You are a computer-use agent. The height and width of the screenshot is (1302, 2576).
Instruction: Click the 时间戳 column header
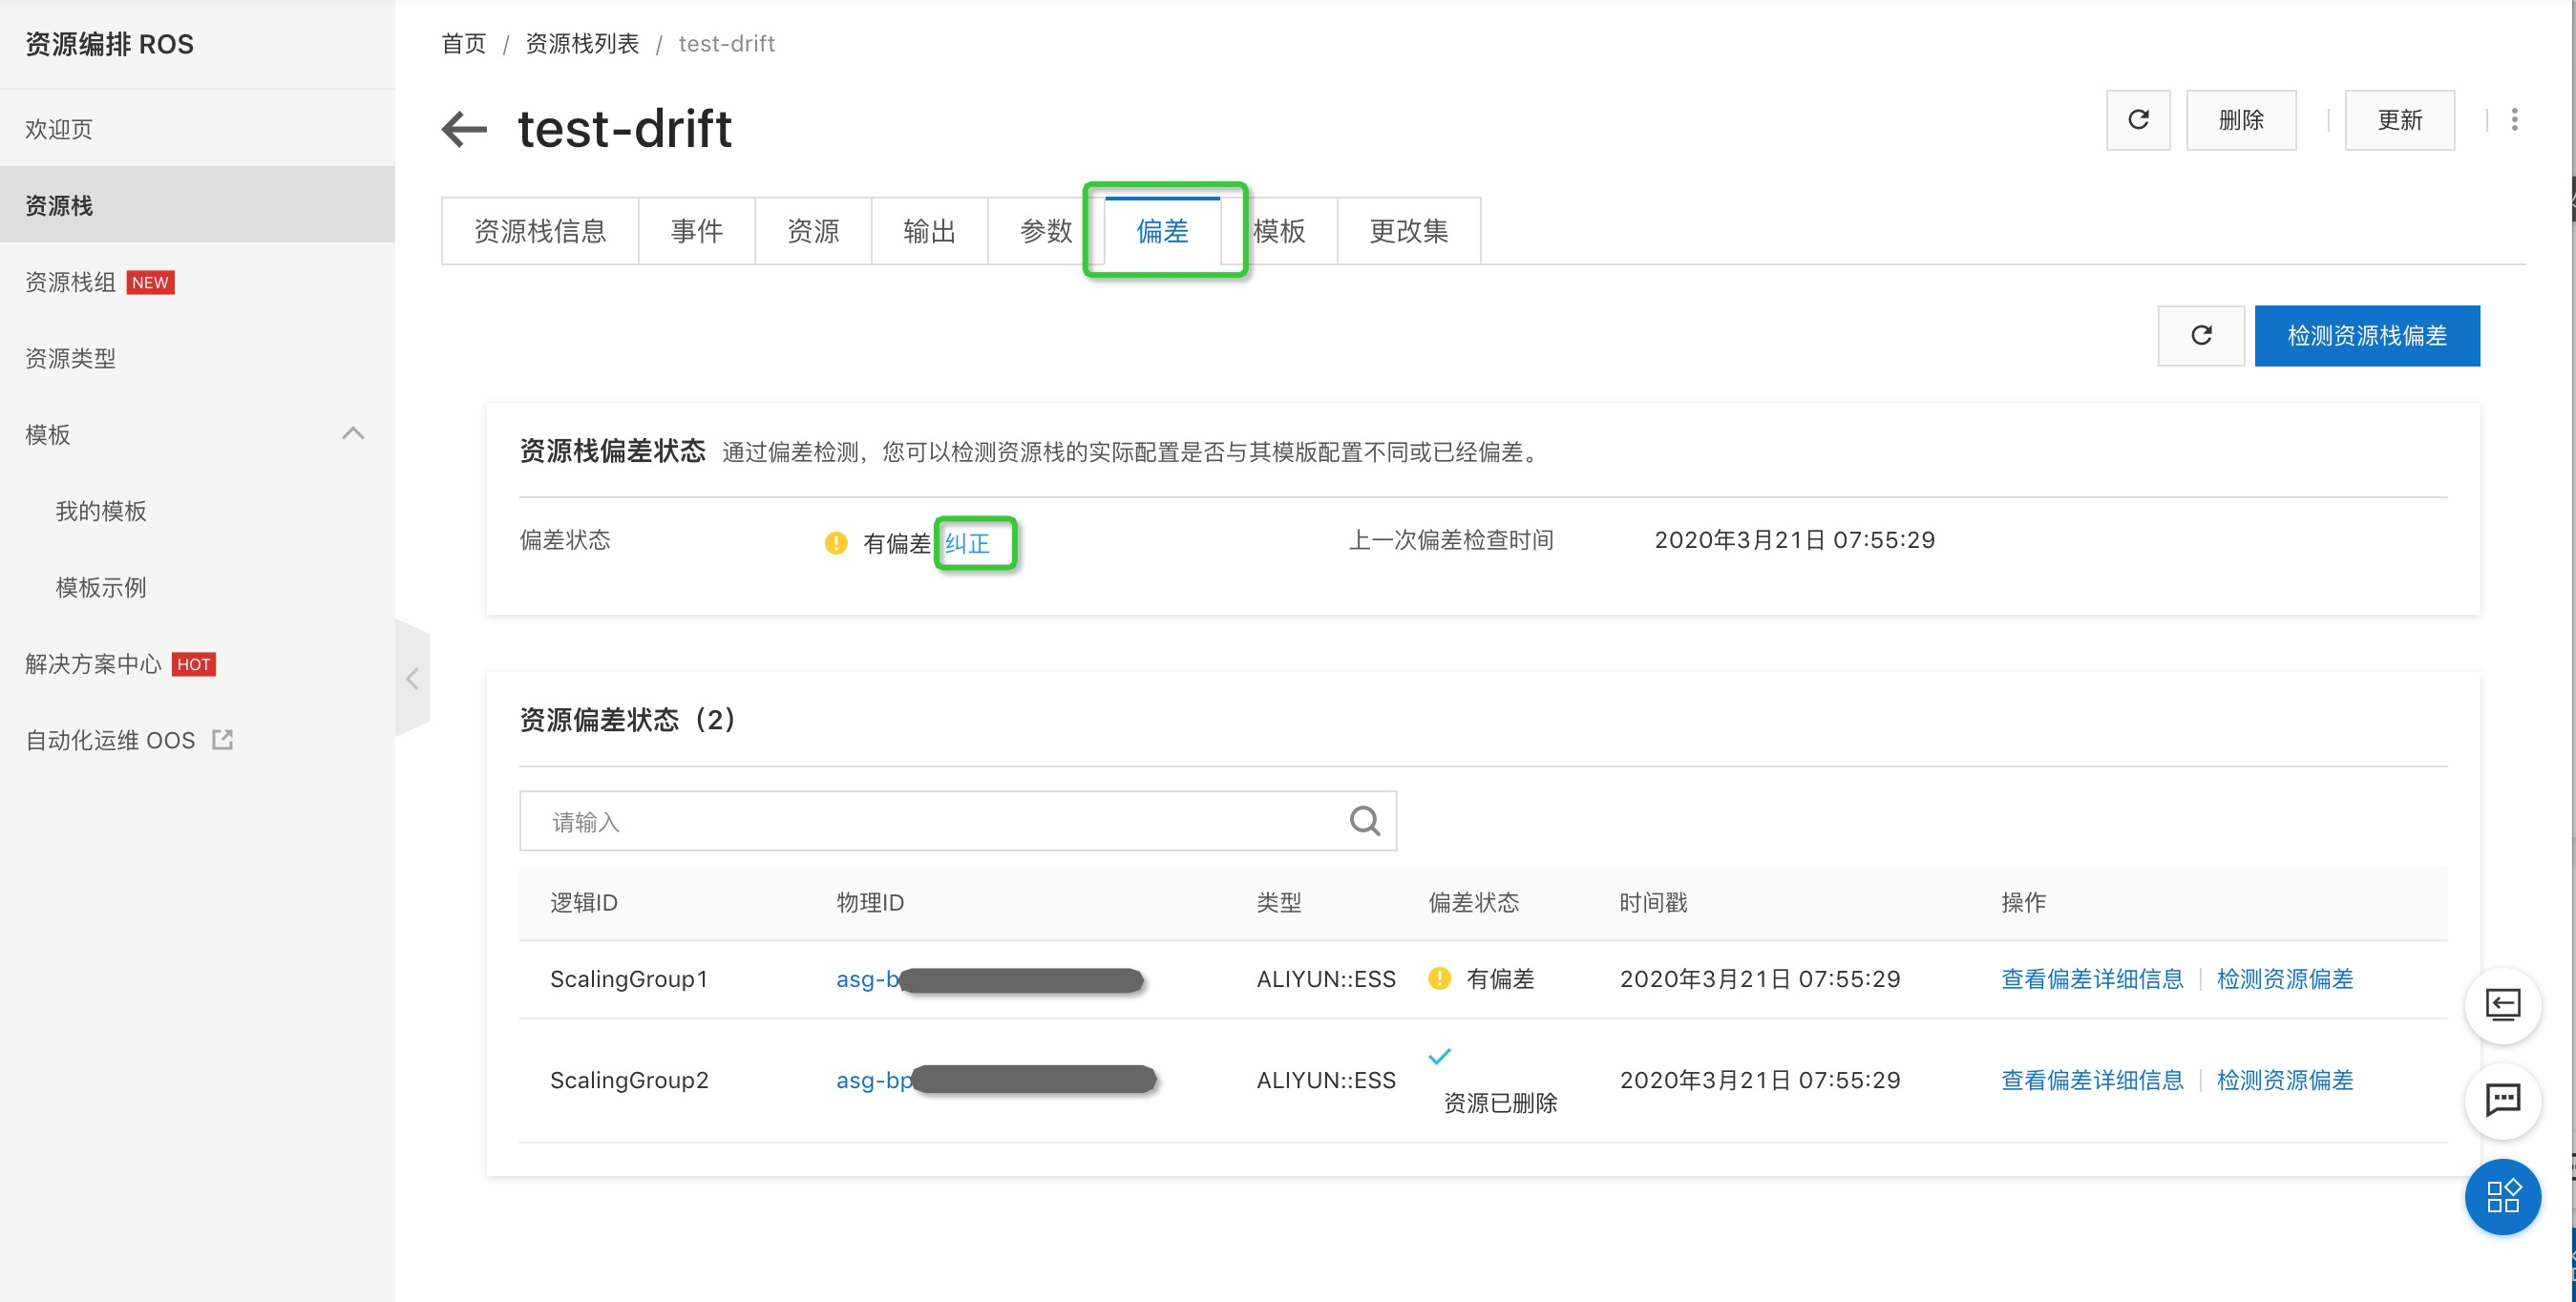pos(1653,903)
